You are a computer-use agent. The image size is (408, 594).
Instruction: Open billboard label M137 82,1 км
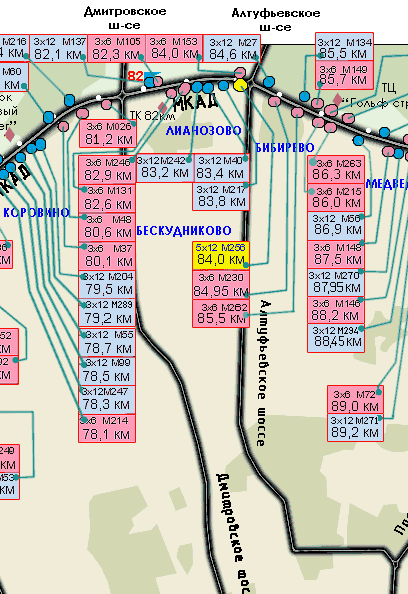click(x=59, y=48)
